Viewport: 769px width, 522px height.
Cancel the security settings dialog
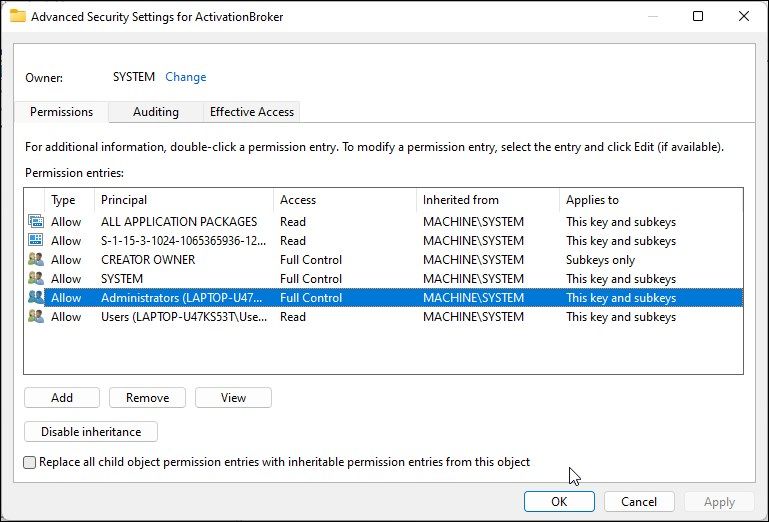[x=638, y=502]
